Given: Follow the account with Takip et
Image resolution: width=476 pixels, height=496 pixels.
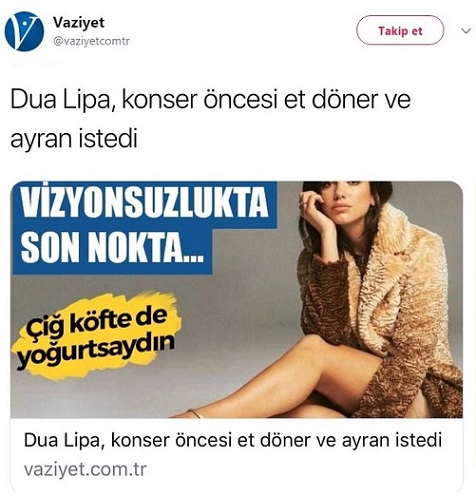Looking at the screenshot, I should click(x=400, y=31).
